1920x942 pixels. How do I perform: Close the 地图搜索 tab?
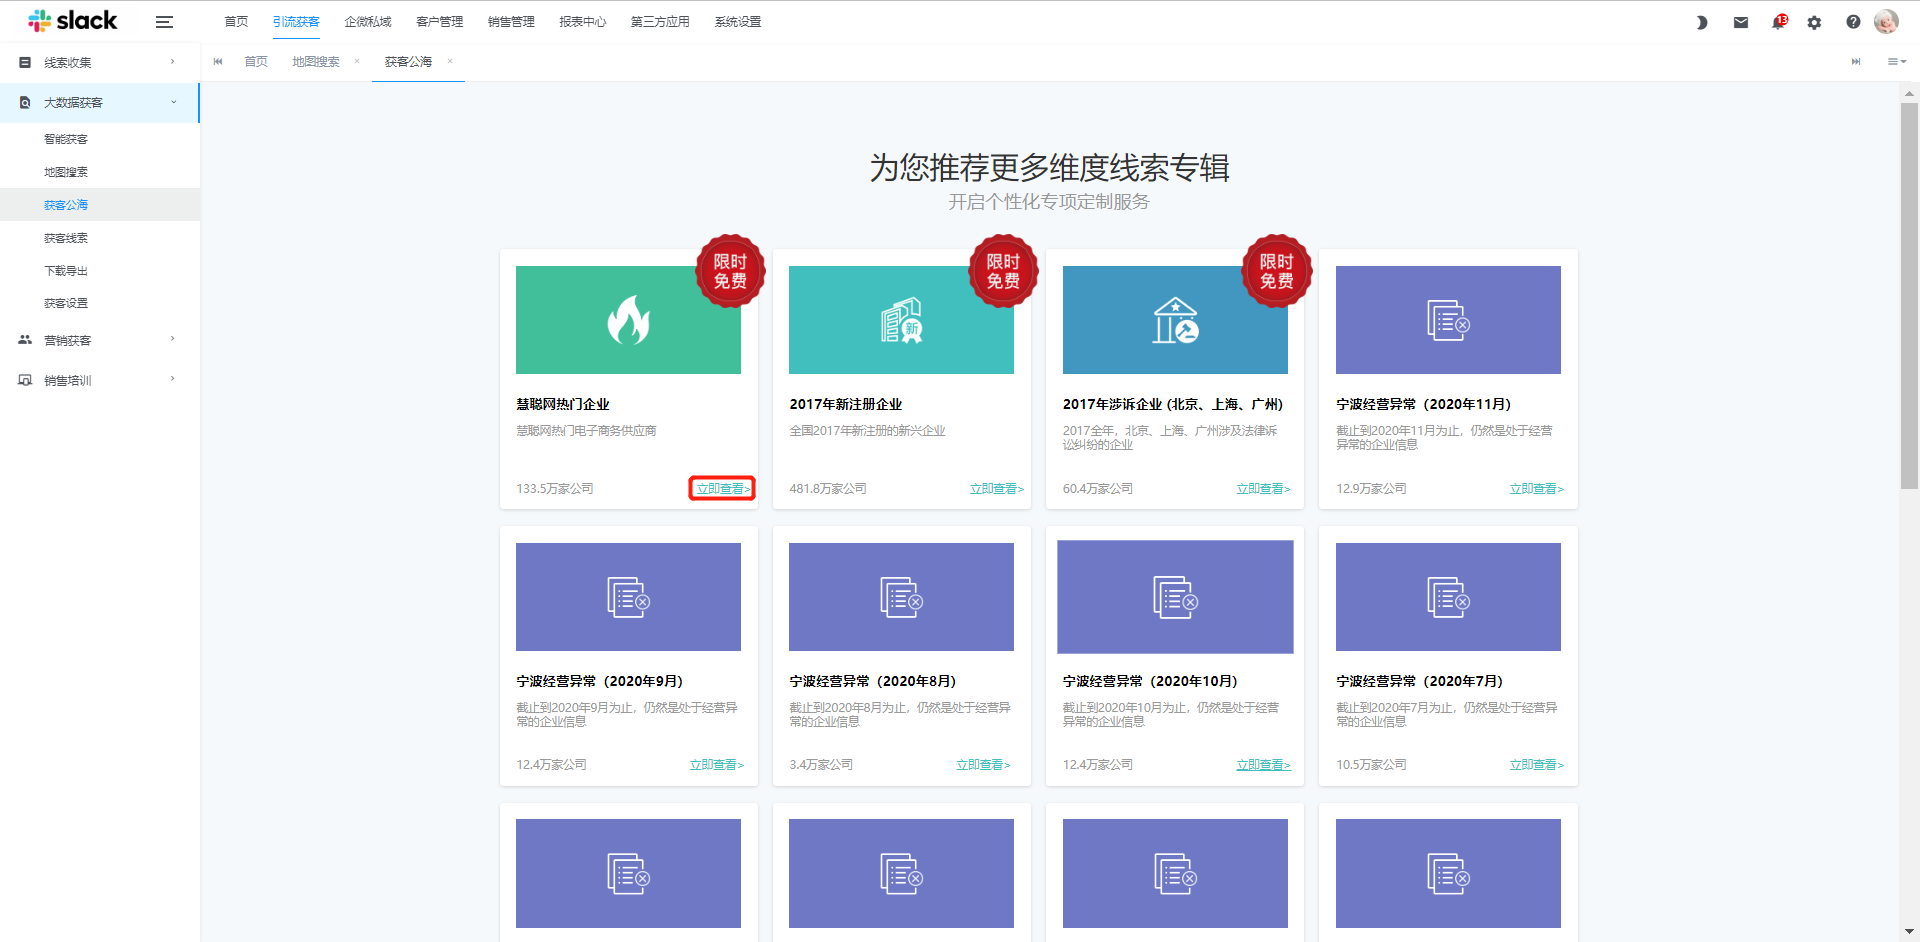[x=357, y=61]
